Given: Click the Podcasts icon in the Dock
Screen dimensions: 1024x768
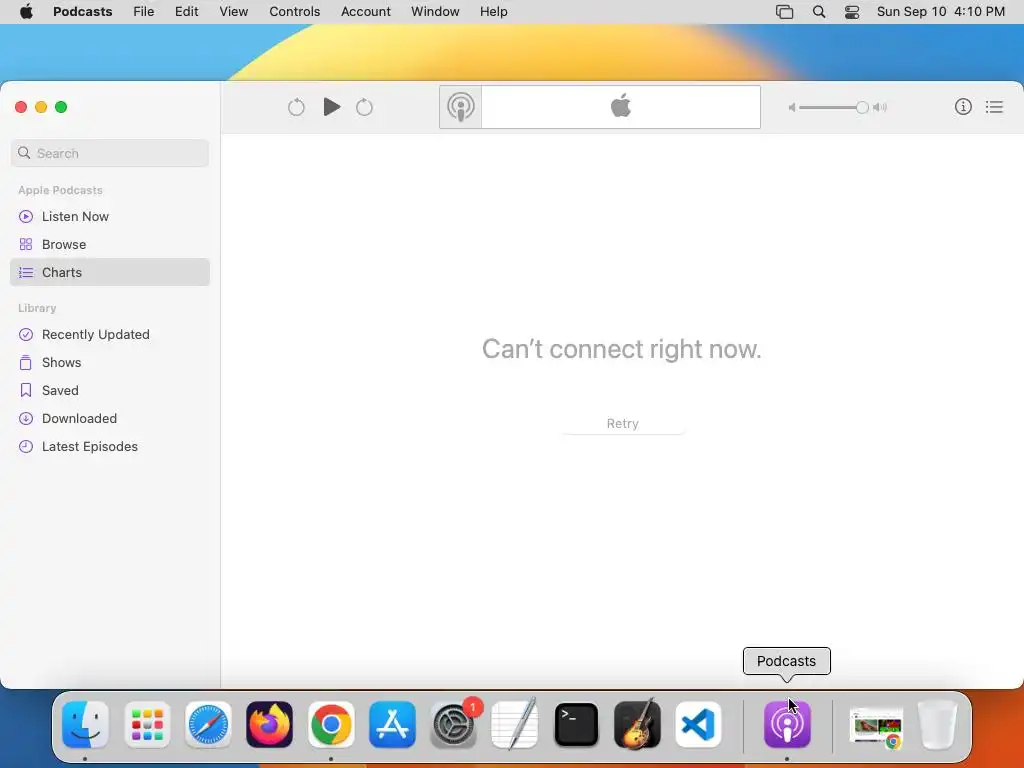Looking at the screenshot, I should pyautogui.click(x=788, y=724).
